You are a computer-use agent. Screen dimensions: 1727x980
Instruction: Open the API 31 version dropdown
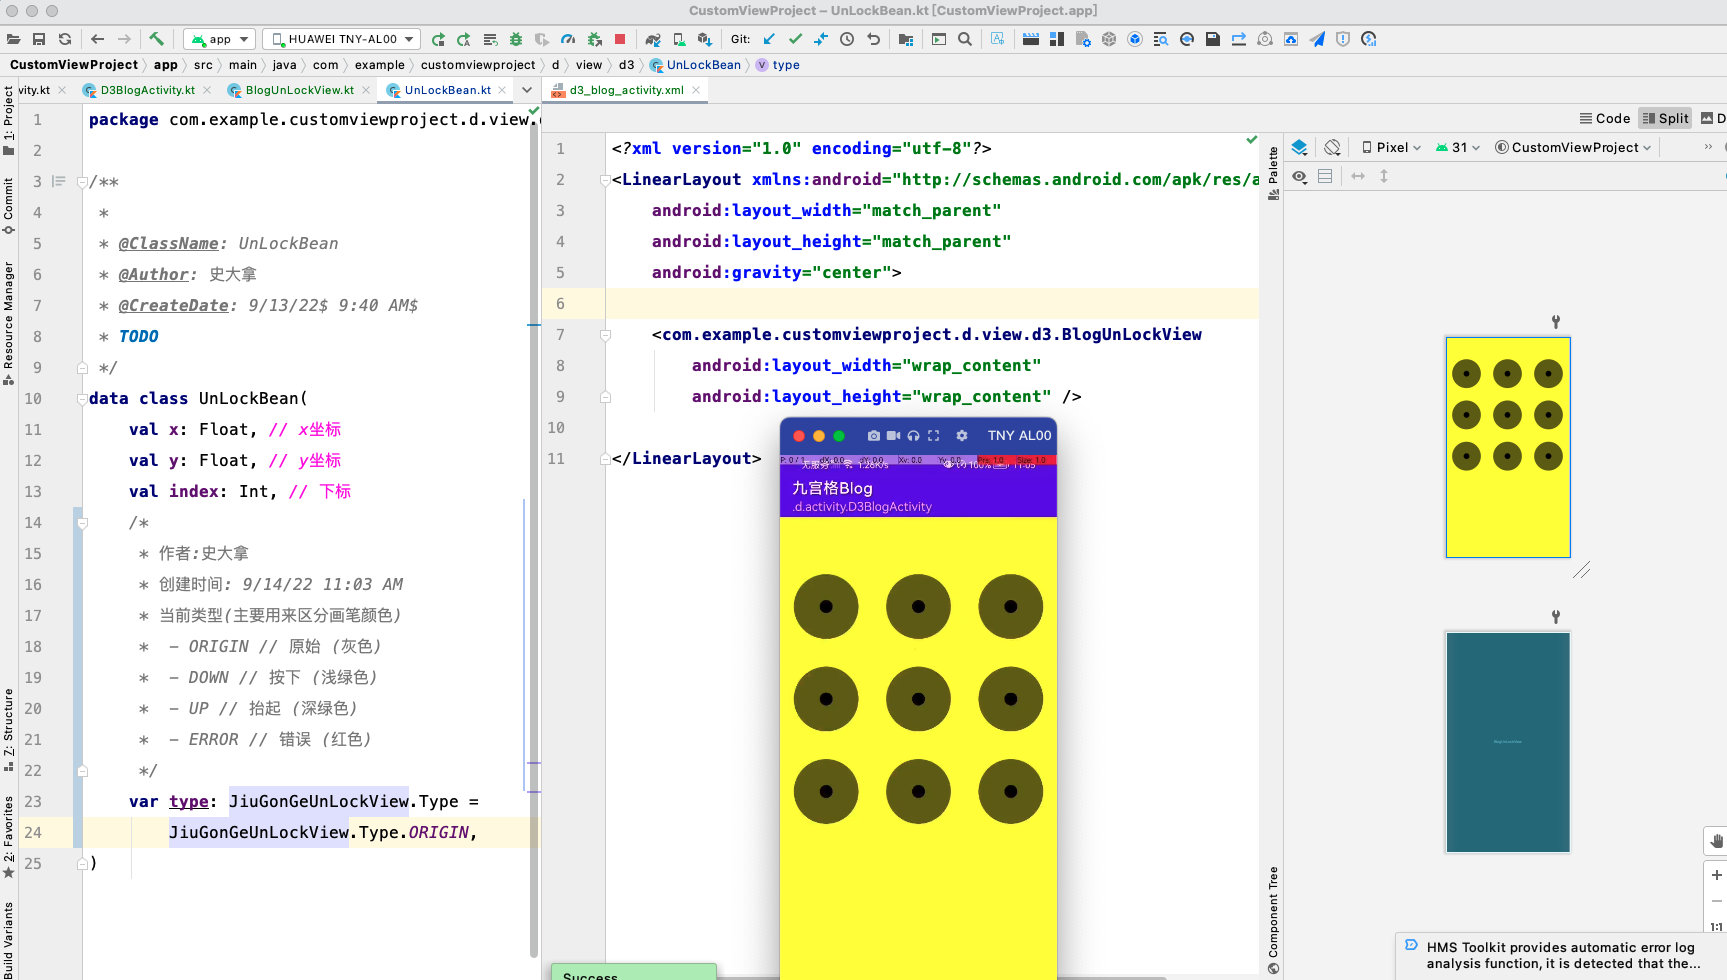pos(1457,147)
